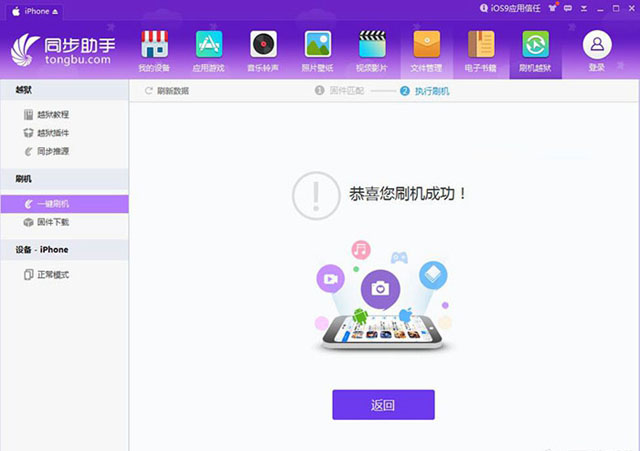This screenshot has width=640, height=451.
Task: Select the iPhone device tab in the title bar
Action: pyautogui.click(x=35, y=11)
